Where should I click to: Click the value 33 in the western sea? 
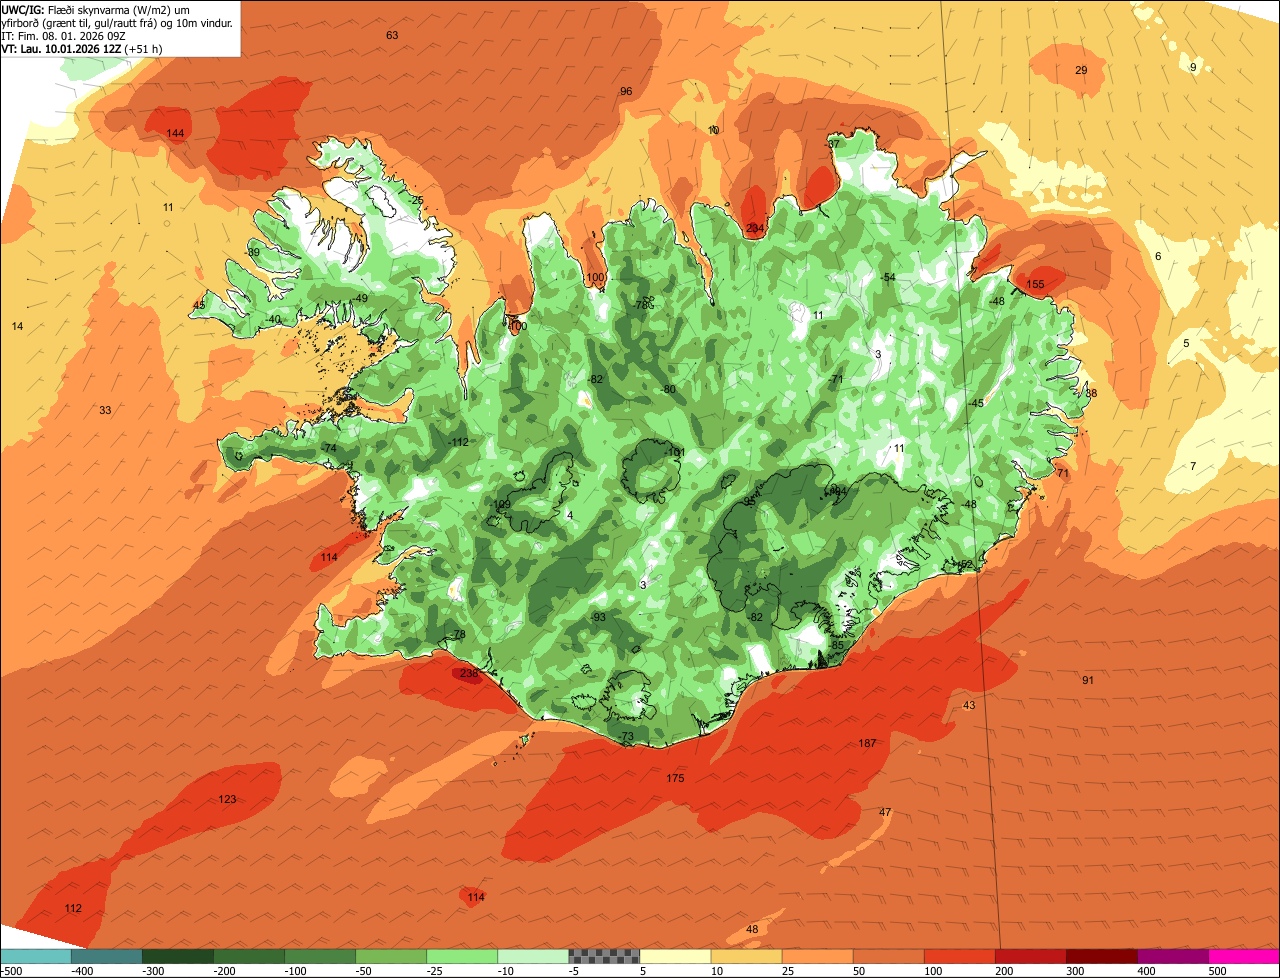[105, 410]
